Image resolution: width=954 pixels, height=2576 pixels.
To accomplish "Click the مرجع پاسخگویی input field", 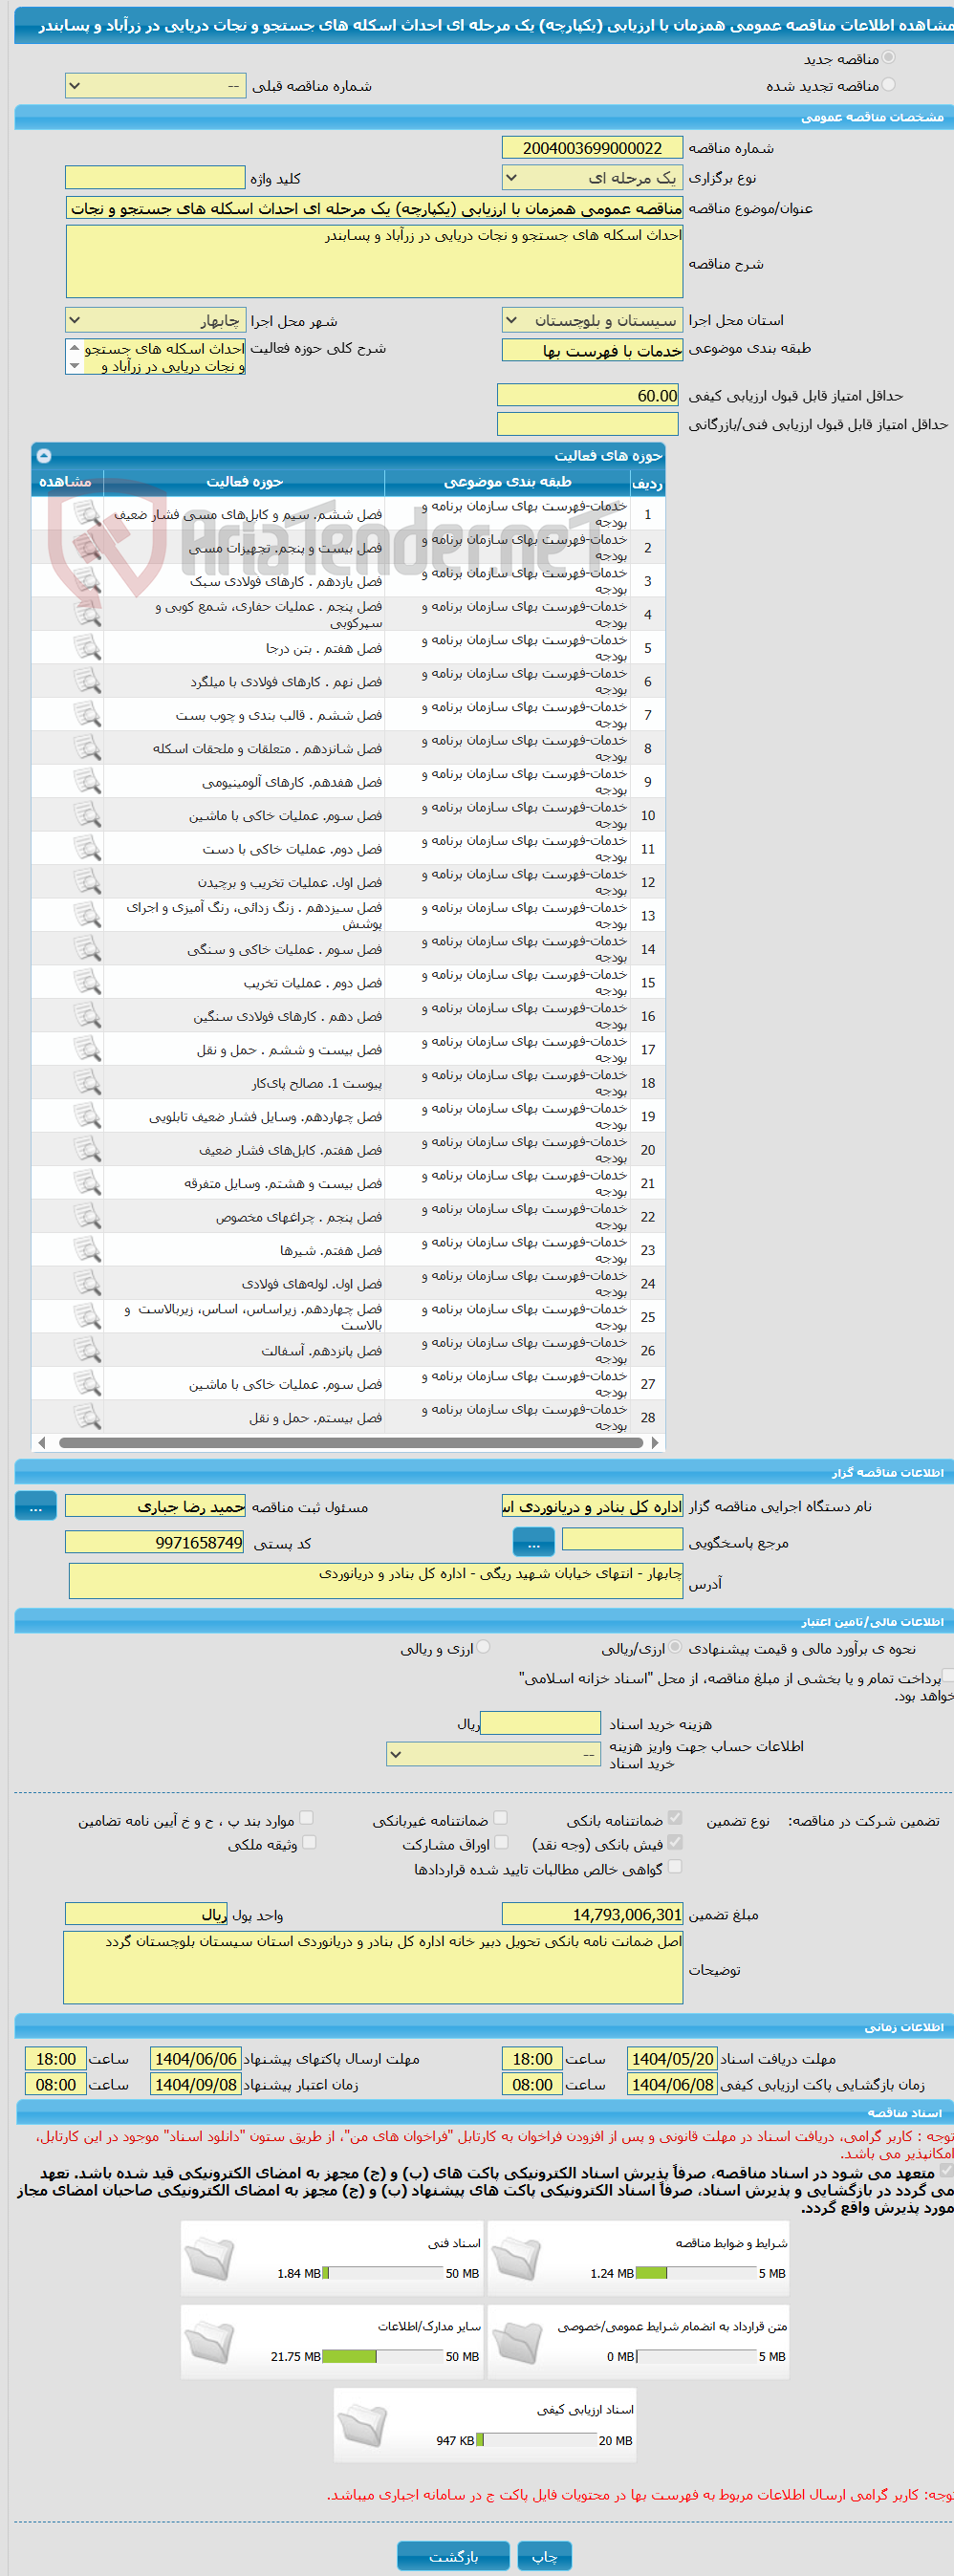I will 622,1539.
